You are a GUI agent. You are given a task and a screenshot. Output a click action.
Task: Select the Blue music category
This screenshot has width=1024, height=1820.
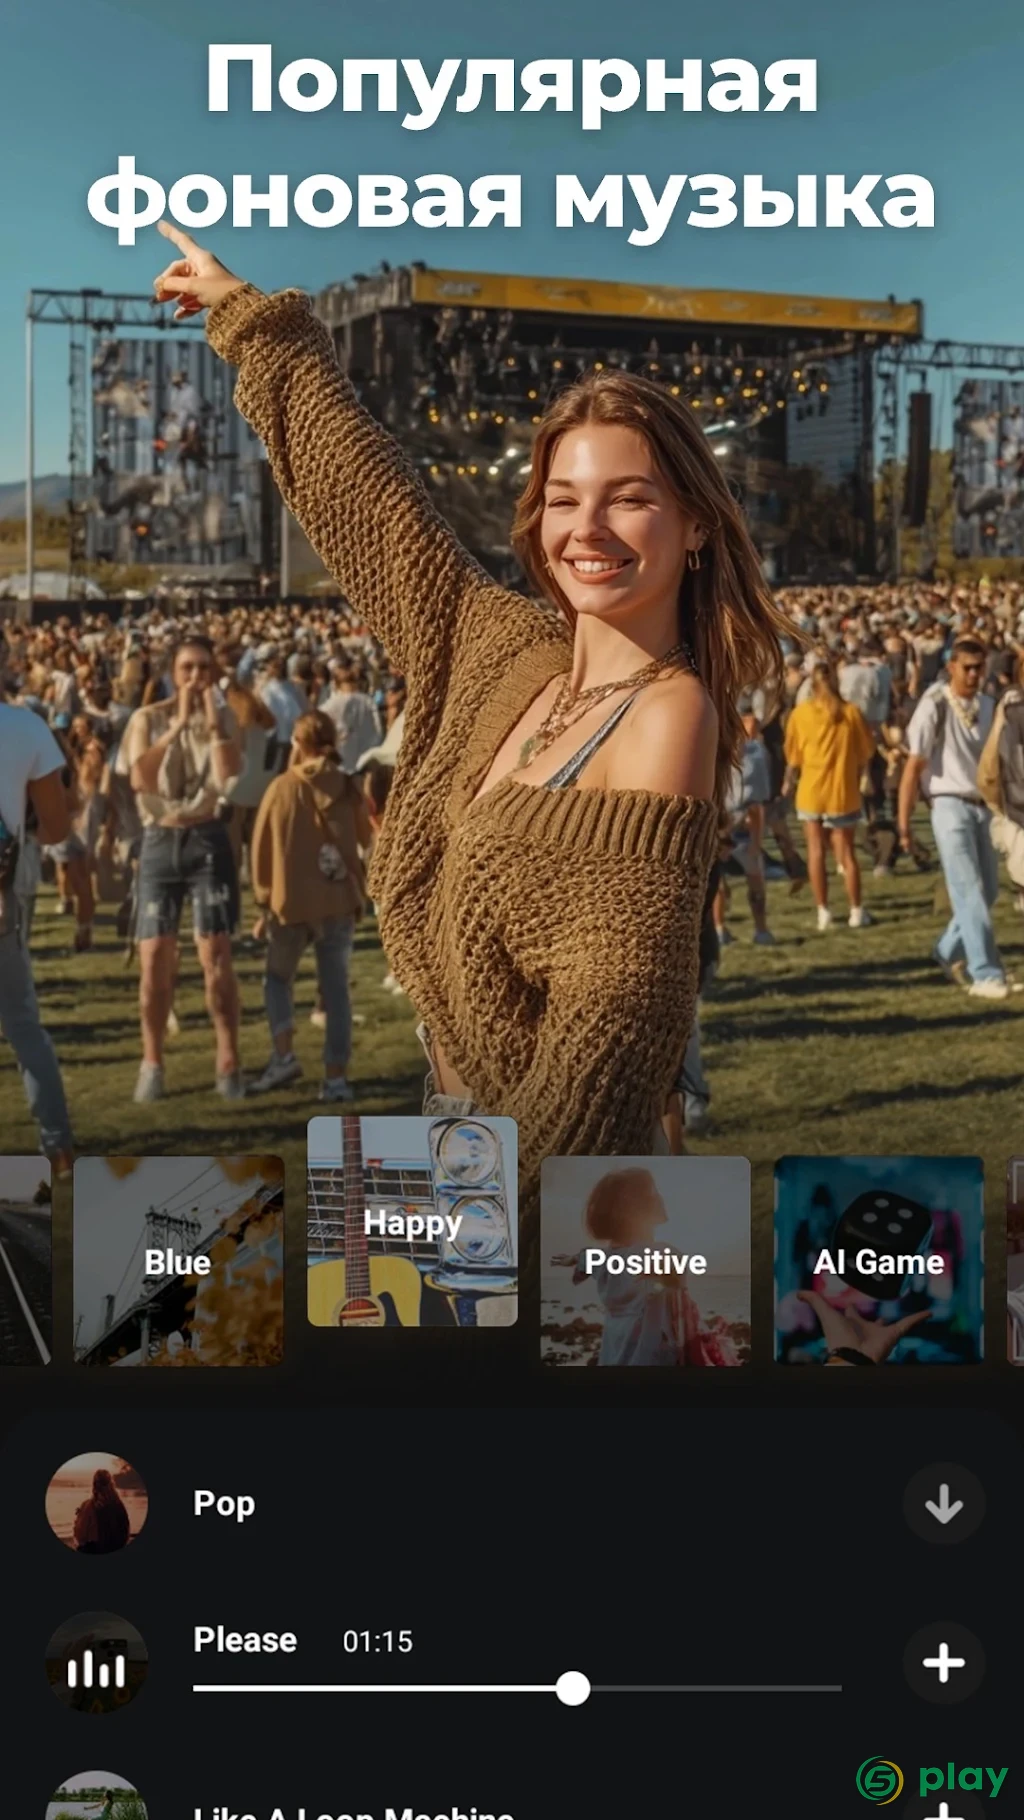(x=178, y=1261)
